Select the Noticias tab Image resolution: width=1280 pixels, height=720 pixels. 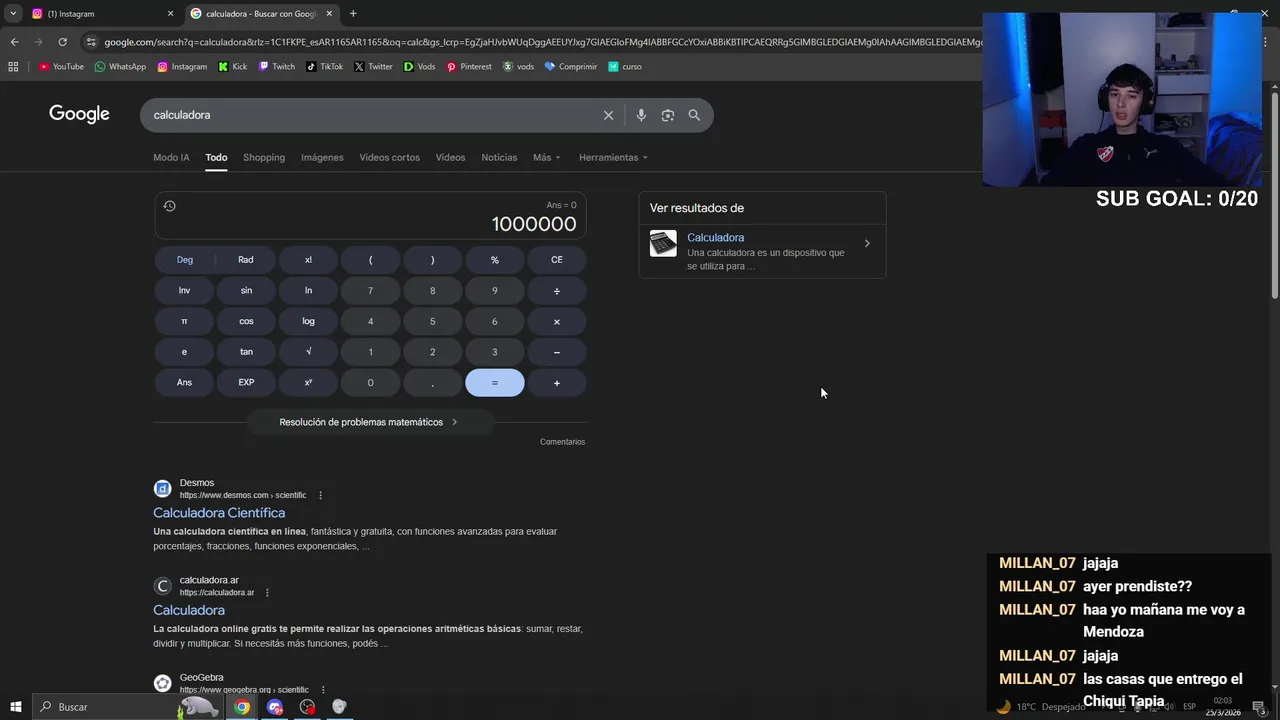[x=499, y=157]
